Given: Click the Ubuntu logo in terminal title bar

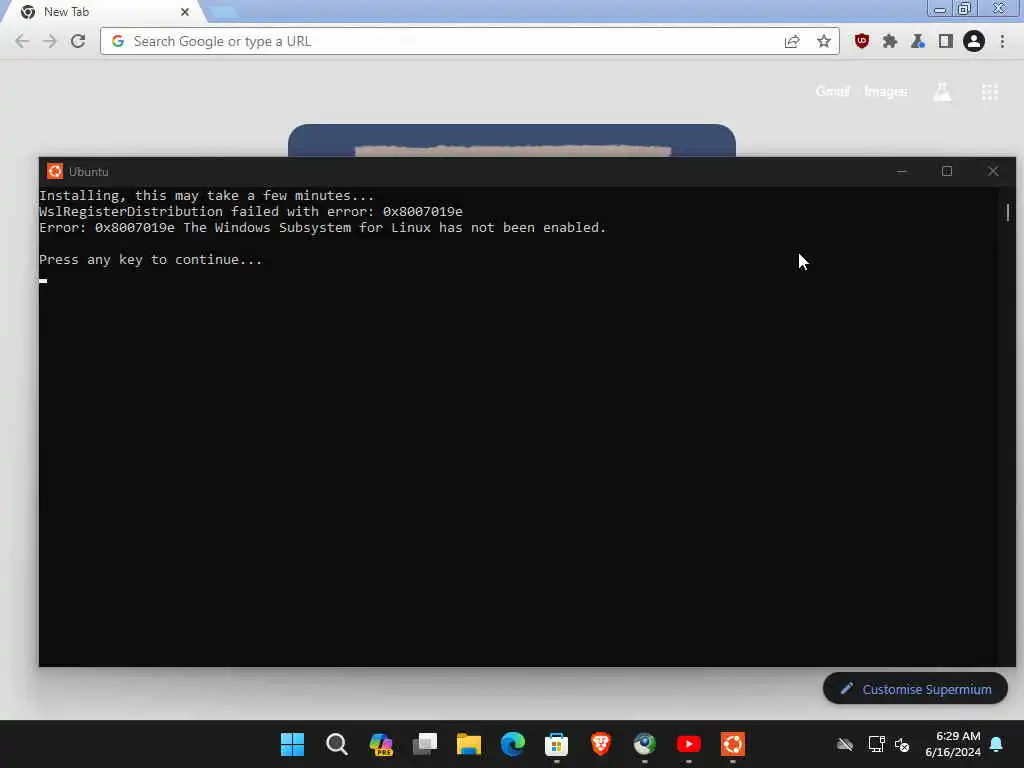Looking at the screenshot, I should [55, 171].
